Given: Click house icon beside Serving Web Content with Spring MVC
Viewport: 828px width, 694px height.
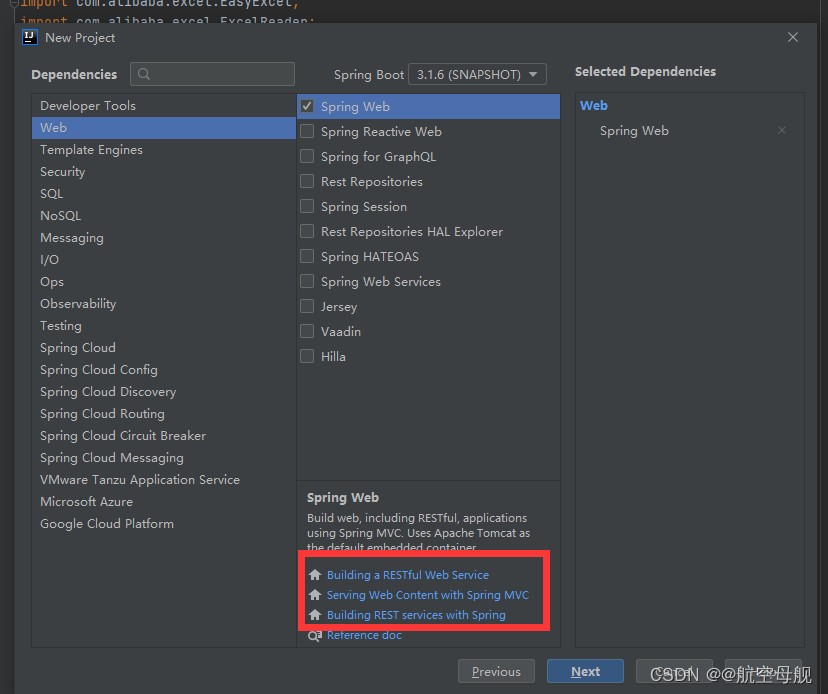Looking at the screenshot, I should pyautogui.click(x=315, y=595).
